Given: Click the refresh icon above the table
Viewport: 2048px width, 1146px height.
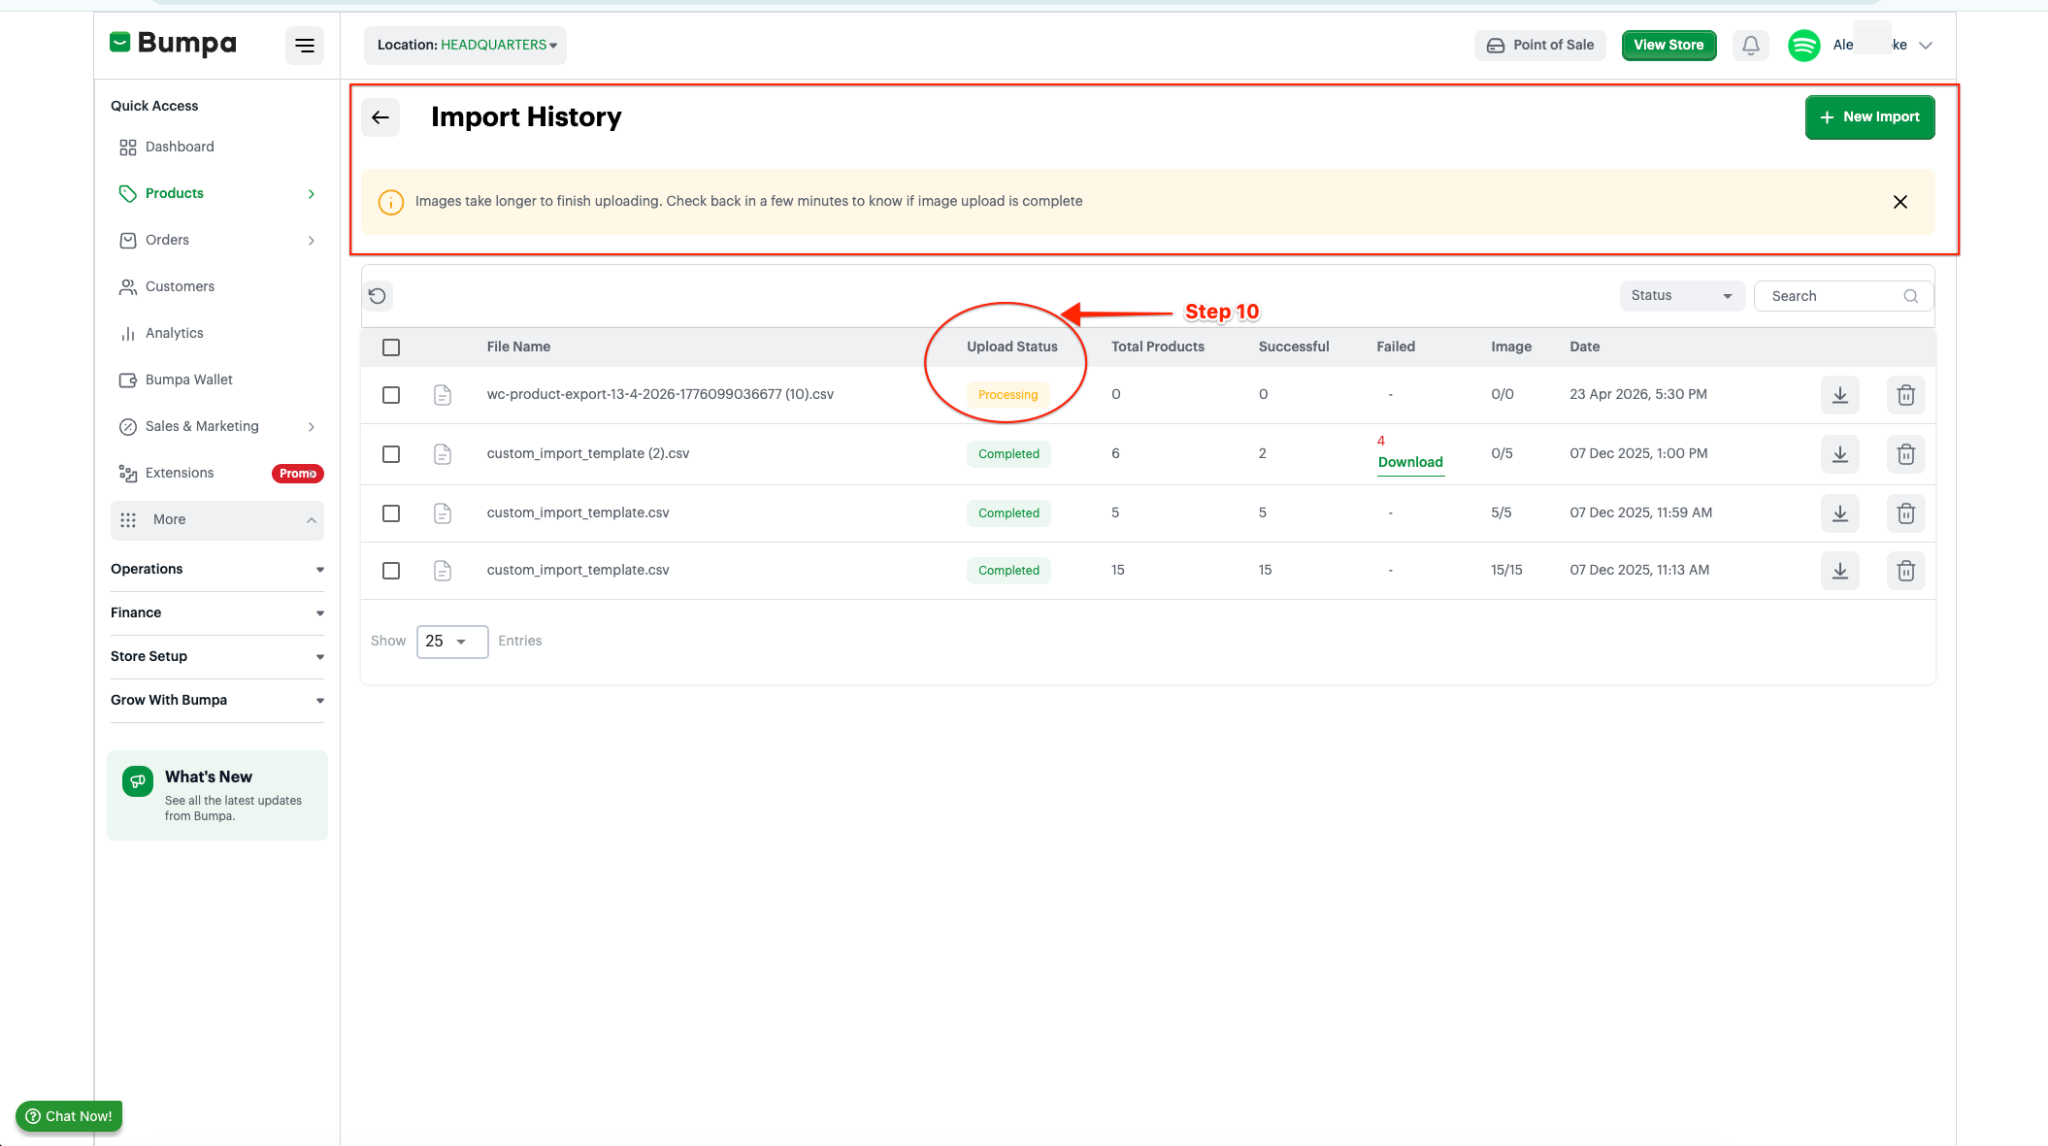Looking at the screenshot, I should (377, 296).
